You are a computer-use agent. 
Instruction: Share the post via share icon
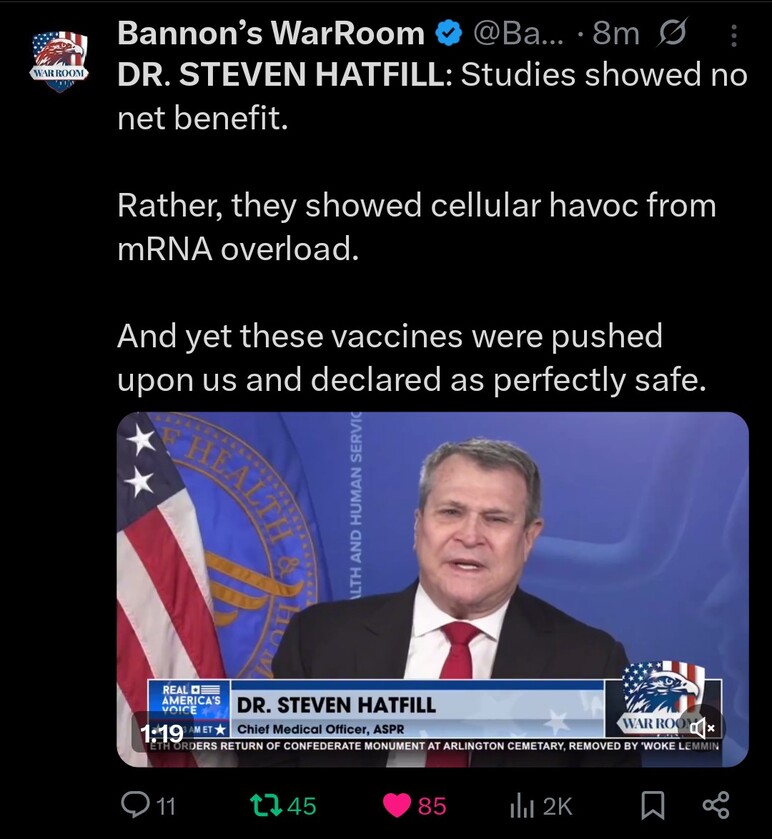(x=715, y=805)
